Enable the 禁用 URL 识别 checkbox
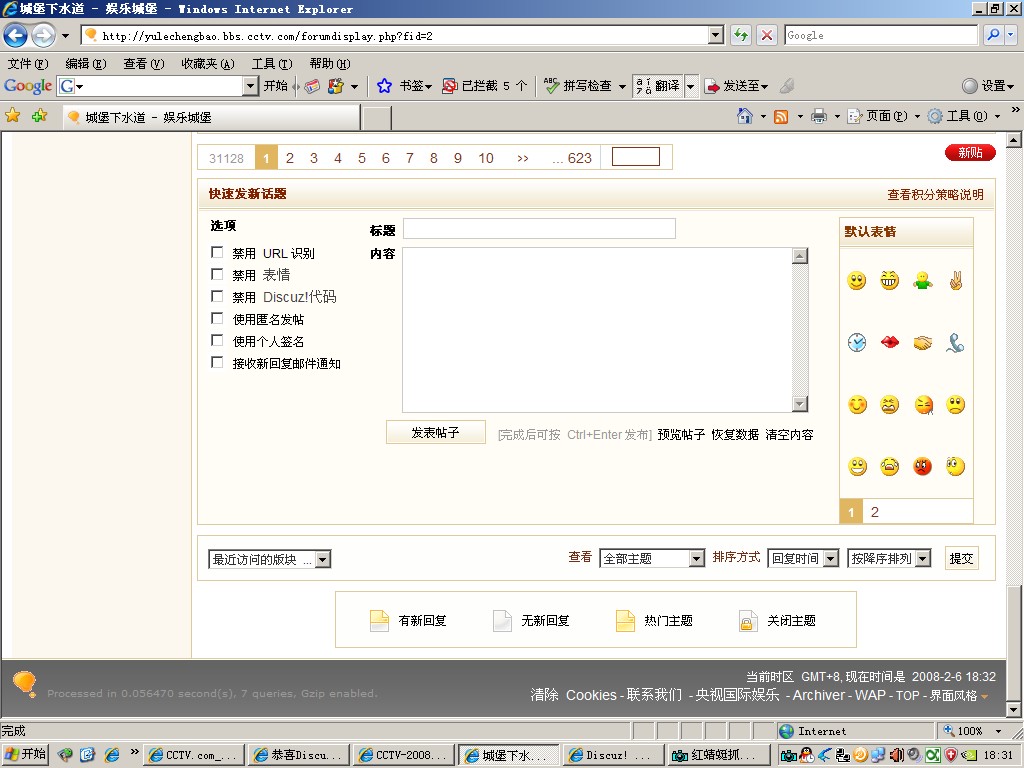This screenshot has width=1024, height=768. pos(217,252)
